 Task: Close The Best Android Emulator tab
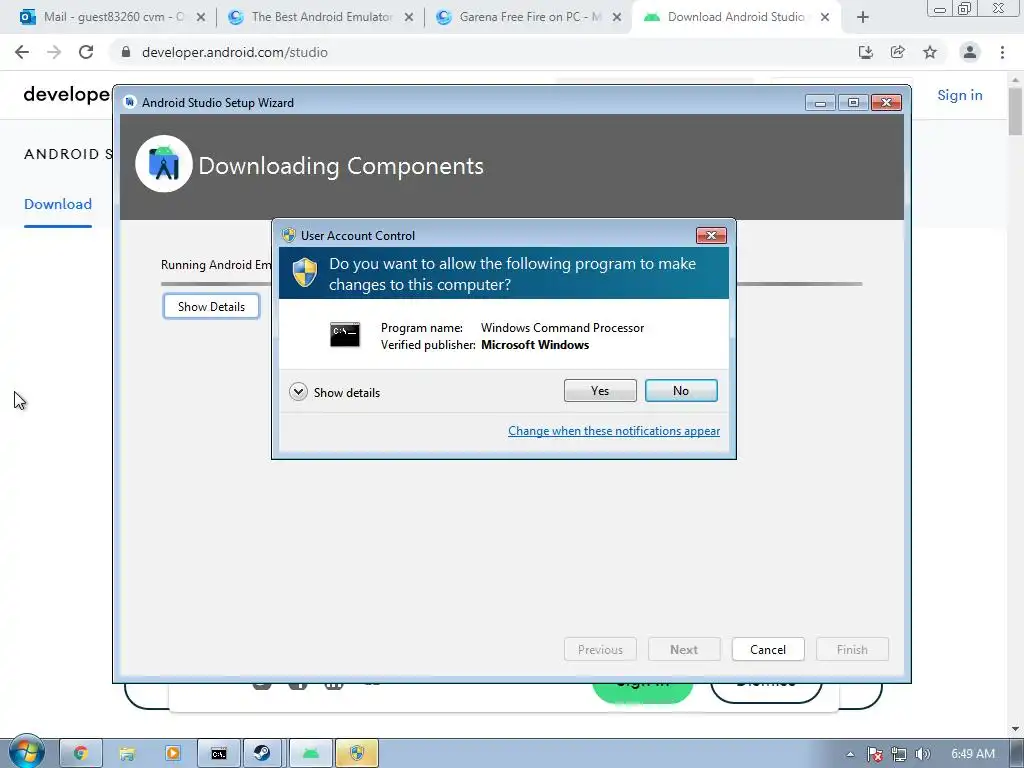click(408, 17)
